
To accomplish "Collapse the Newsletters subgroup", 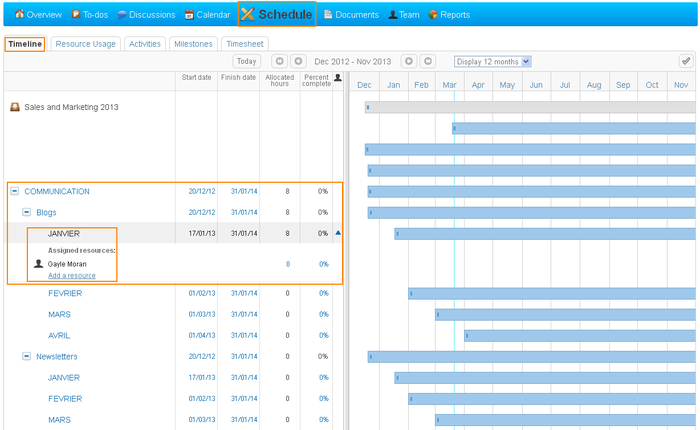I will (27, 356).
